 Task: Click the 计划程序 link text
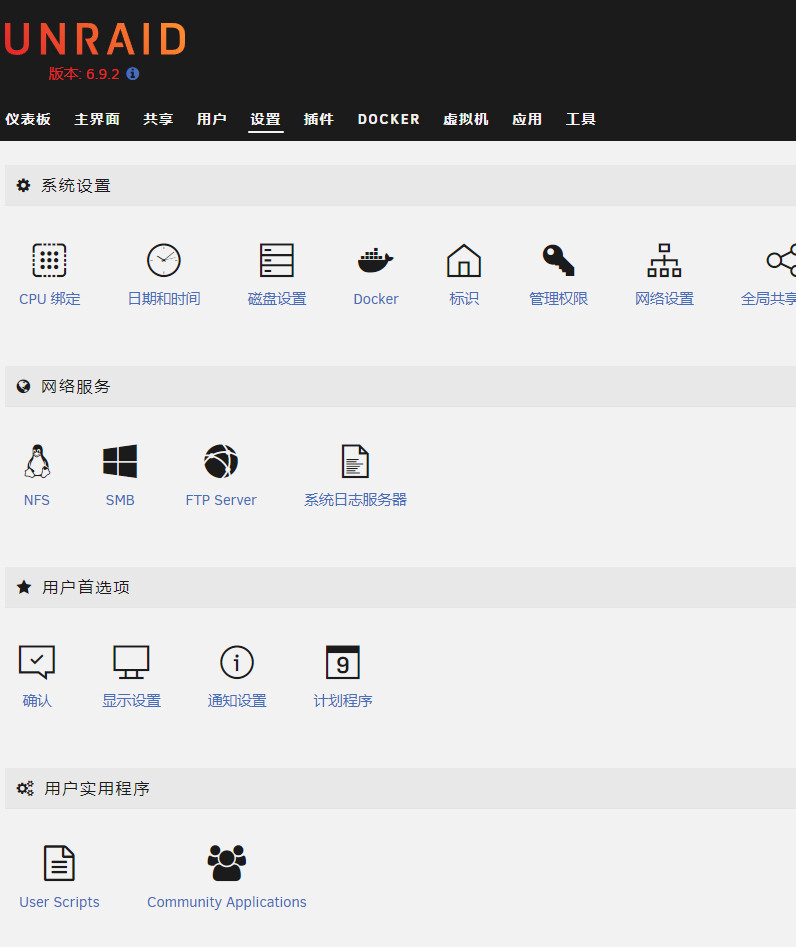(342, 701)
